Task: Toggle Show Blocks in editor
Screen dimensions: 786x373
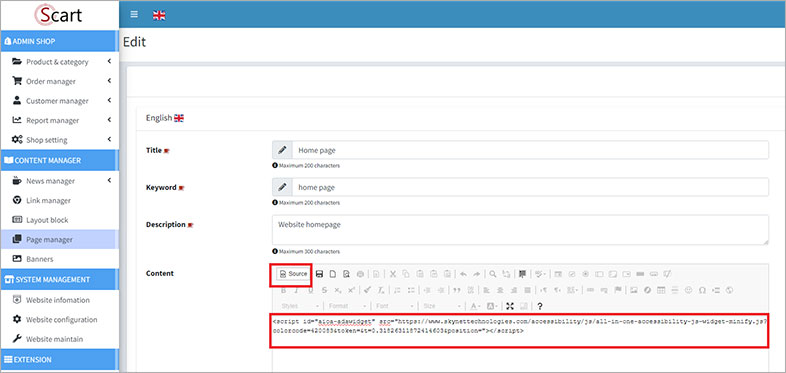Action: pyautogui.click(x=524, y=306)
